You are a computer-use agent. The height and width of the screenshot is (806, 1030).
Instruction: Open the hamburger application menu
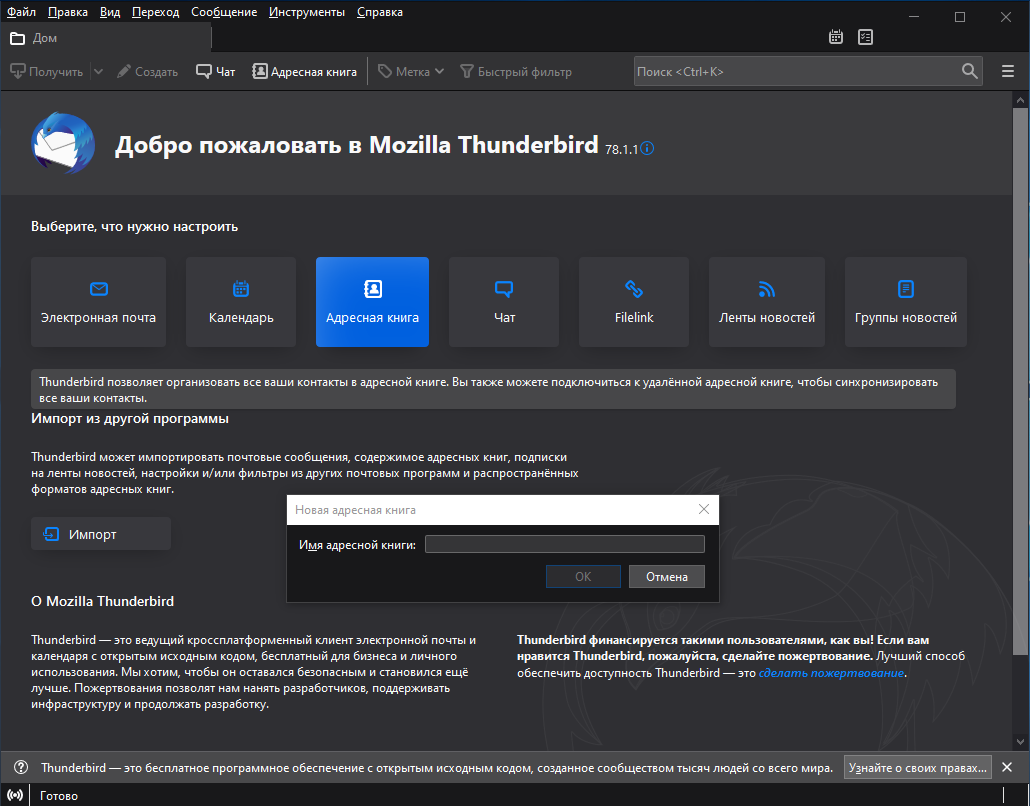(x=1008, y=71)
